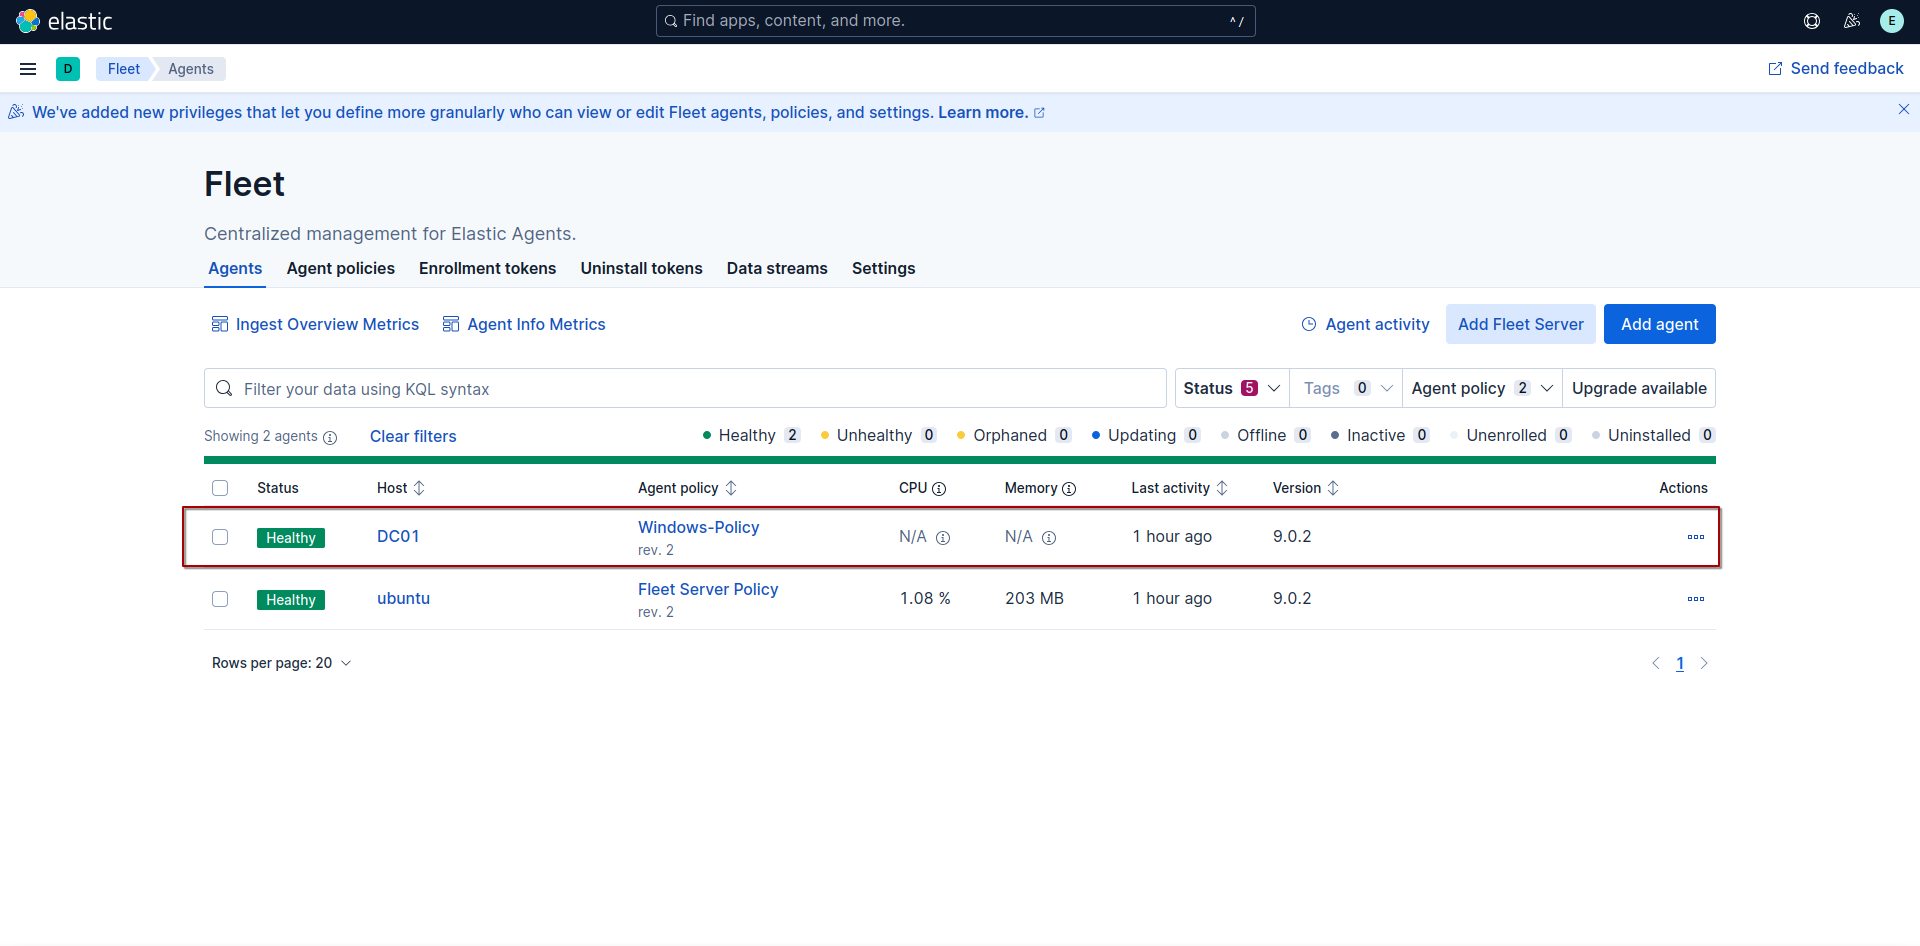Toggle the Upgrade available filter

[x=1639, y=388]
